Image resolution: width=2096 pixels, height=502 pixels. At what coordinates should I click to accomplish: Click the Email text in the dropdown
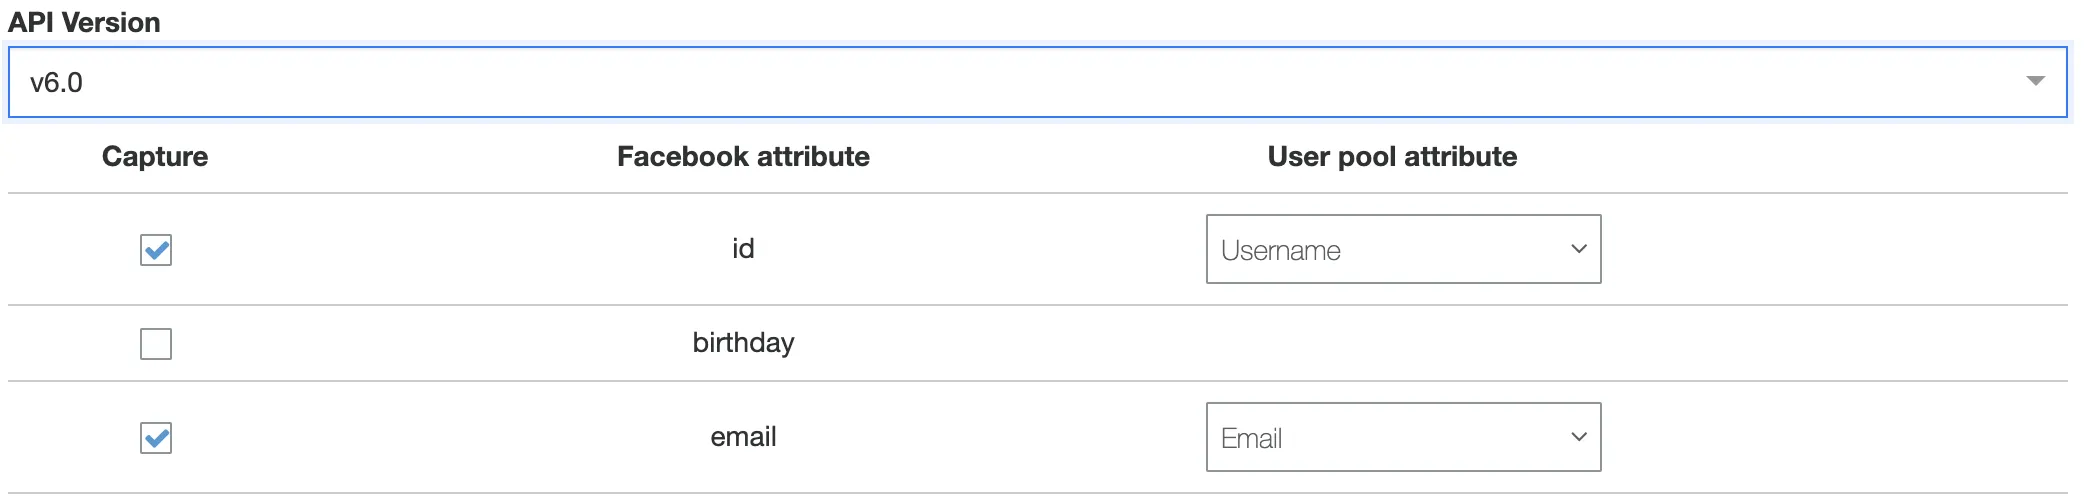tap(1251, 439)
